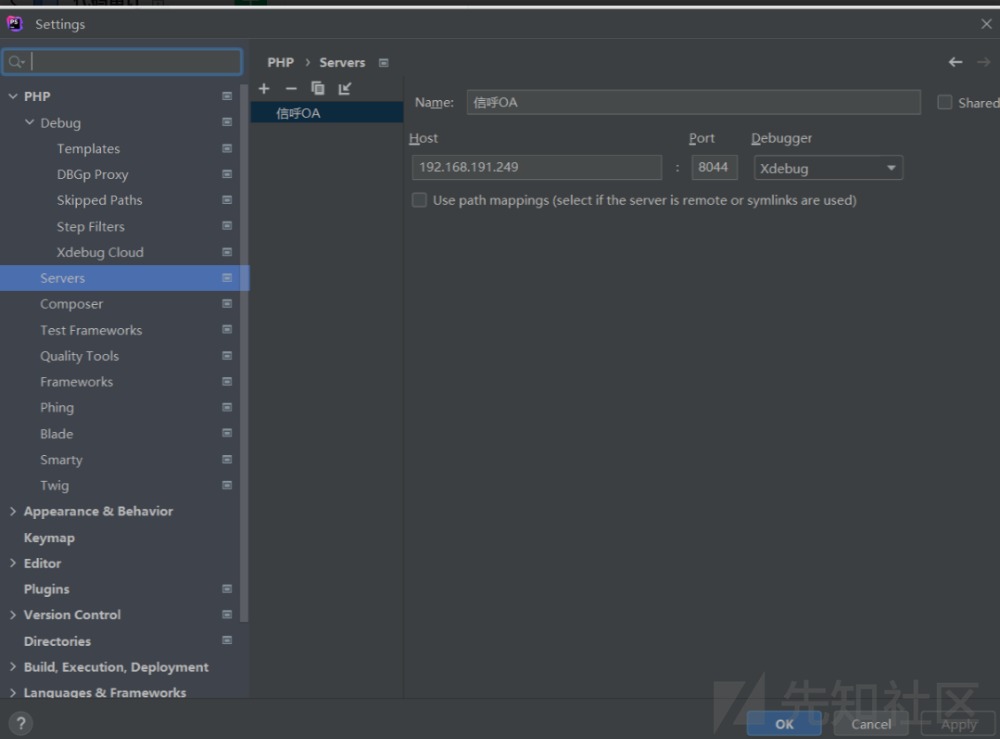Image resolution: width=1000 pixels, height=739 pixels.
Task: Click project-level icon beside Servers breadcrumb
Action: (x=384, y=63)
